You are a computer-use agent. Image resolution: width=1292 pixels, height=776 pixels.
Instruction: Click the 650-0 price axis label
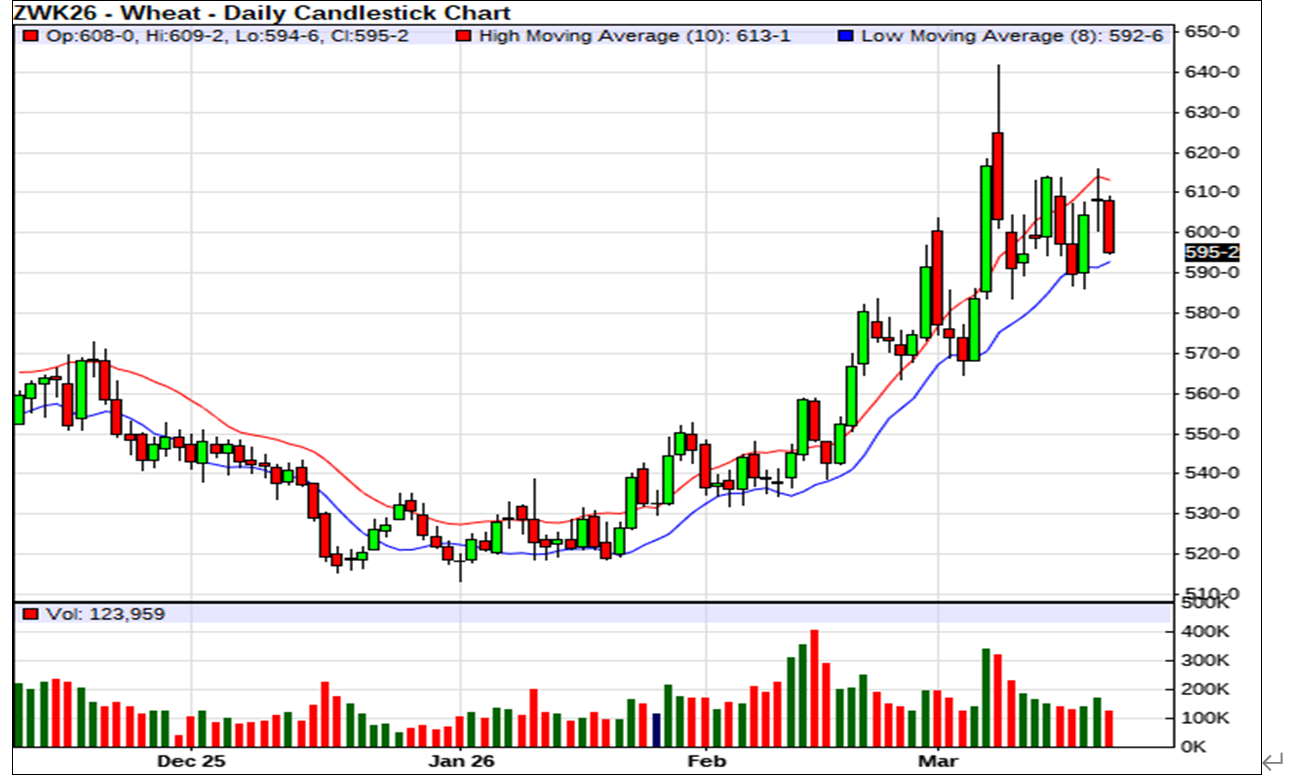point(1212,31)
